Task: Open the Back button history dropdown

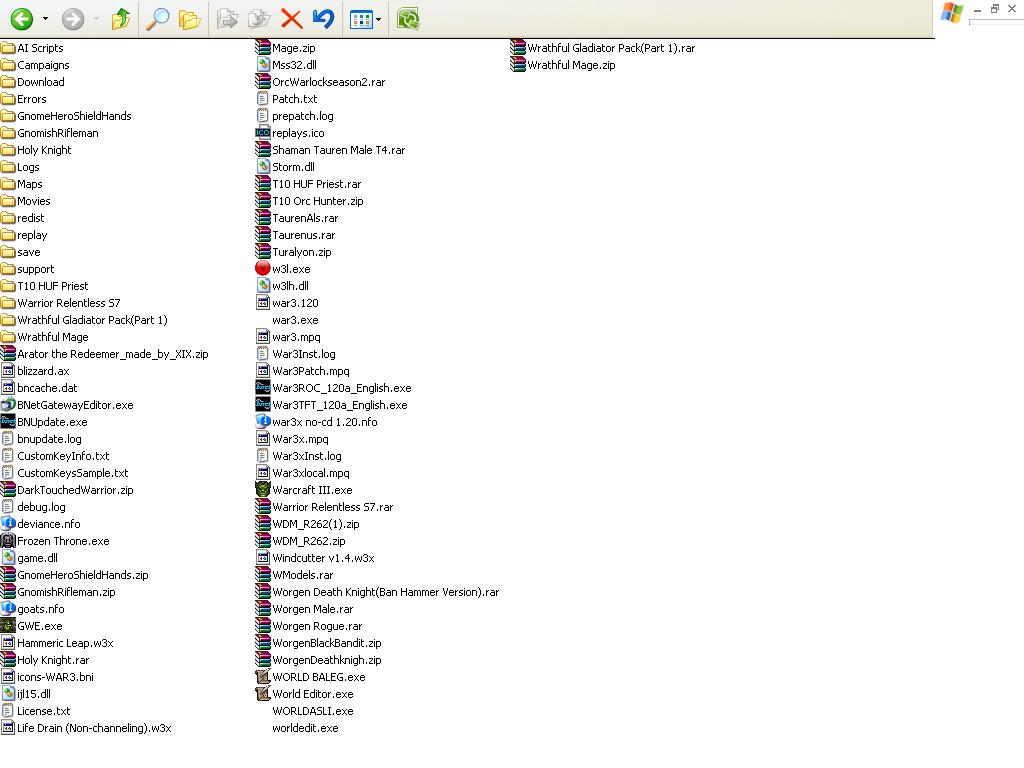Action: 45,19
